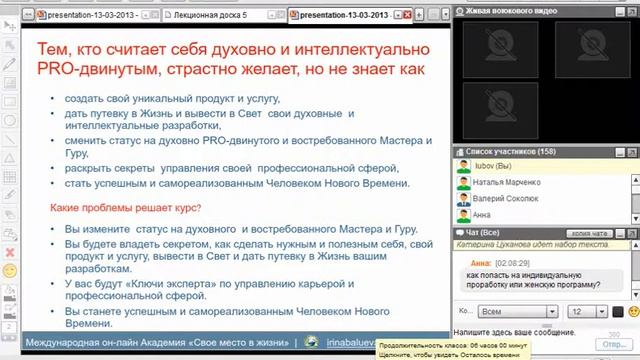The width and height of the screenshot is (640, 360).
Task: Select the arrow pointer tool
Action: tap(9, 45)
